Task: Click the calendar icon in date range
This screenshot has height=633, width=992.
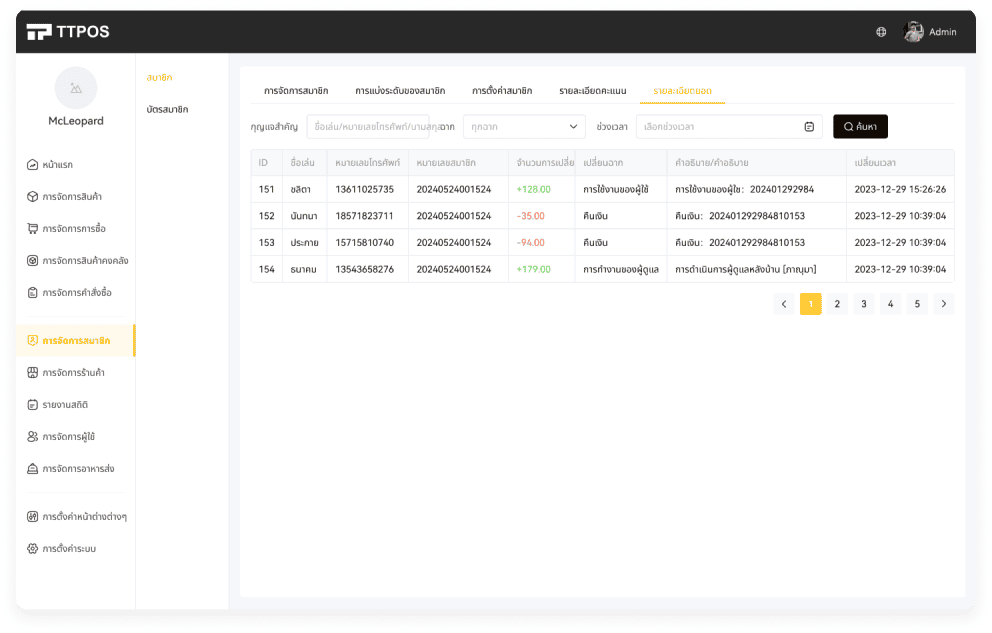Action: click(809, 127)
